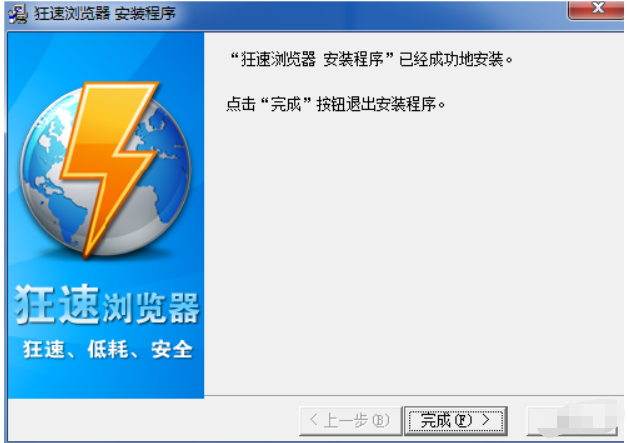
Task: Close the 狂速浏览器 installer window
Action: pos(596,9)
